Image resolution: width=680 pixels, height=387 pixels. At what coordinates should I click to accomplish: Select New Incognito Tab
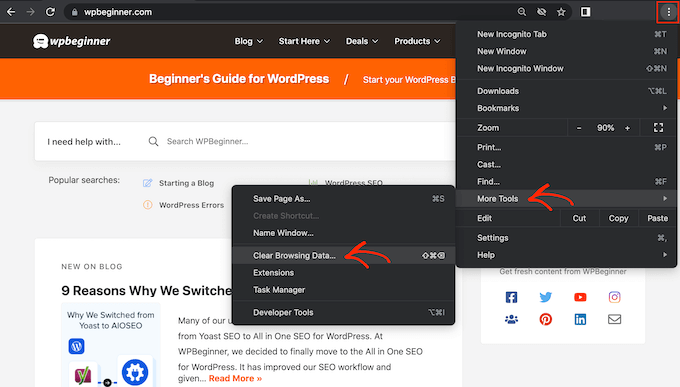pos(566,34)
